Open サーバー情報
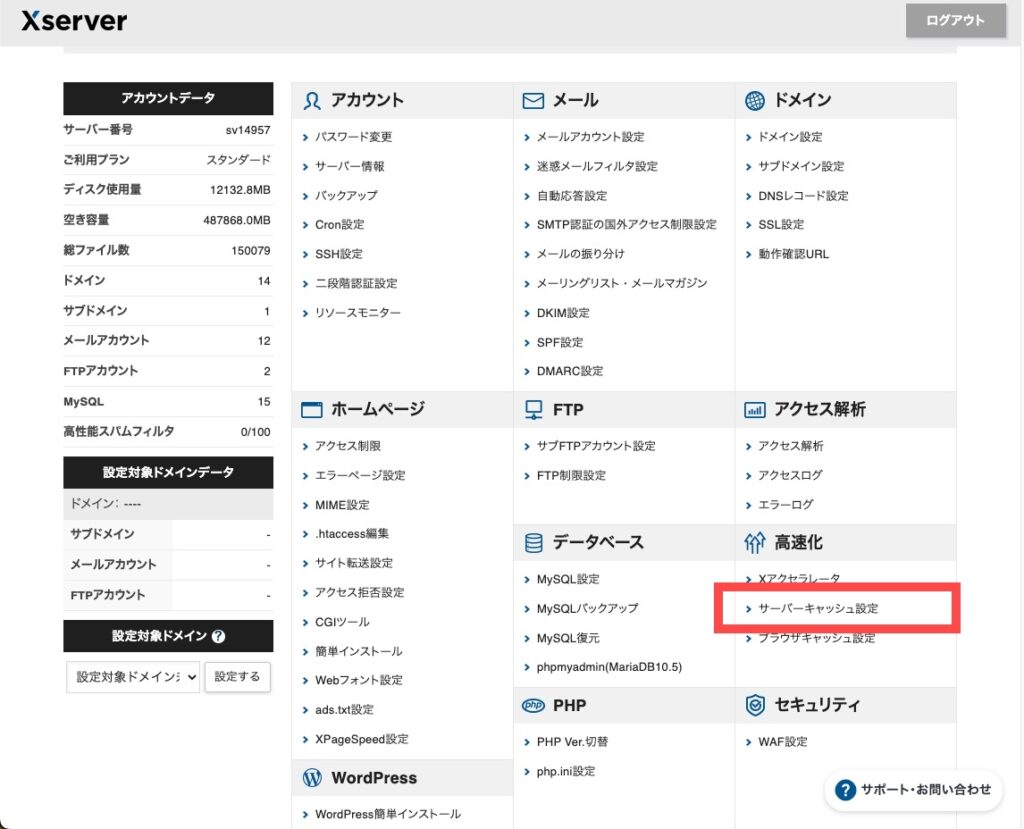The height and width of the screenshot is (829, 1024). pyautogui.click(x=349, y=166)
